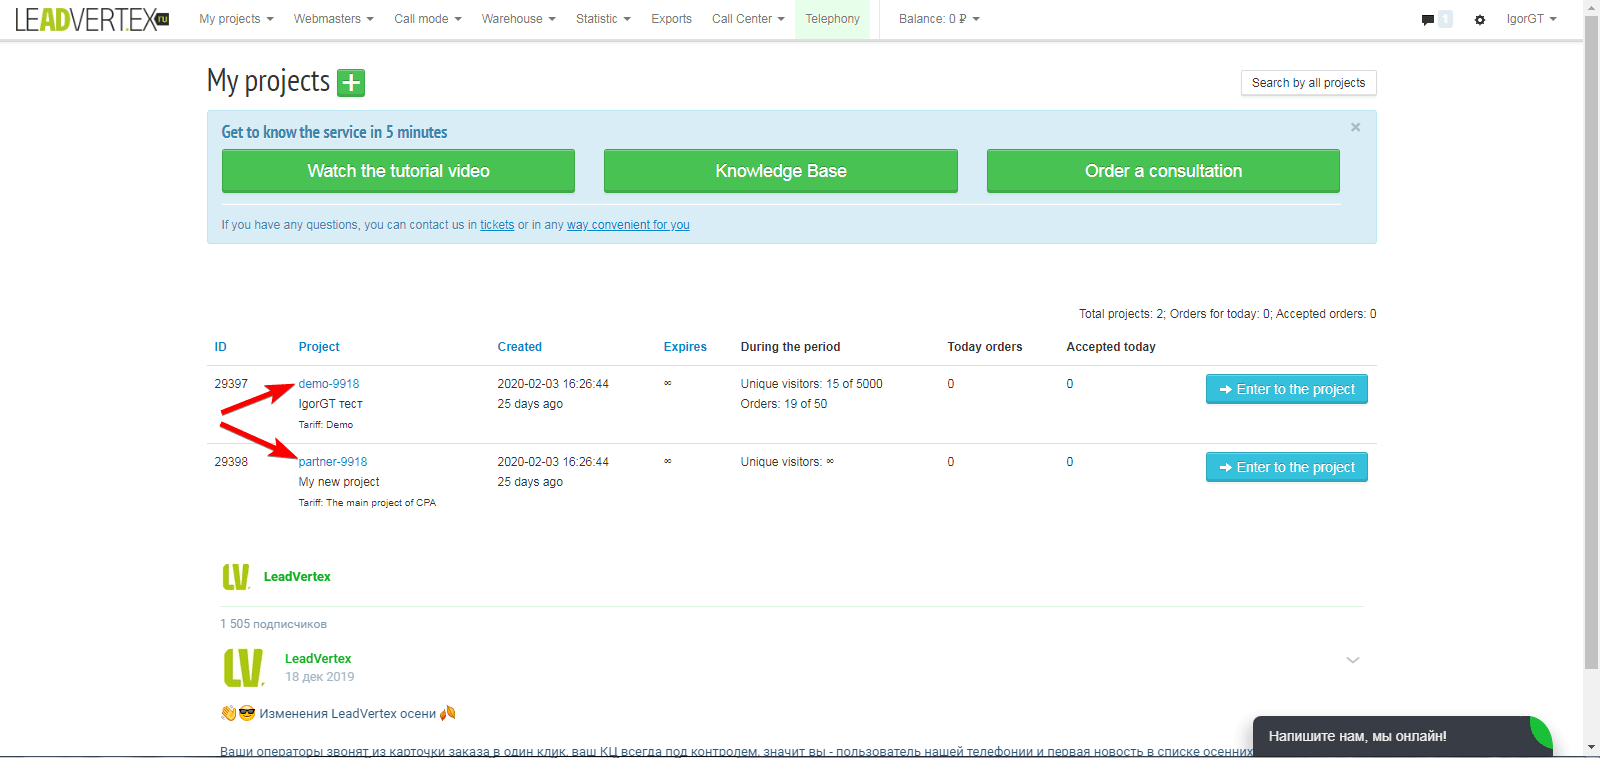Enter the demo-9918 project
Viewport: 1600px width, 758px height.
(x=1286, y=389)
